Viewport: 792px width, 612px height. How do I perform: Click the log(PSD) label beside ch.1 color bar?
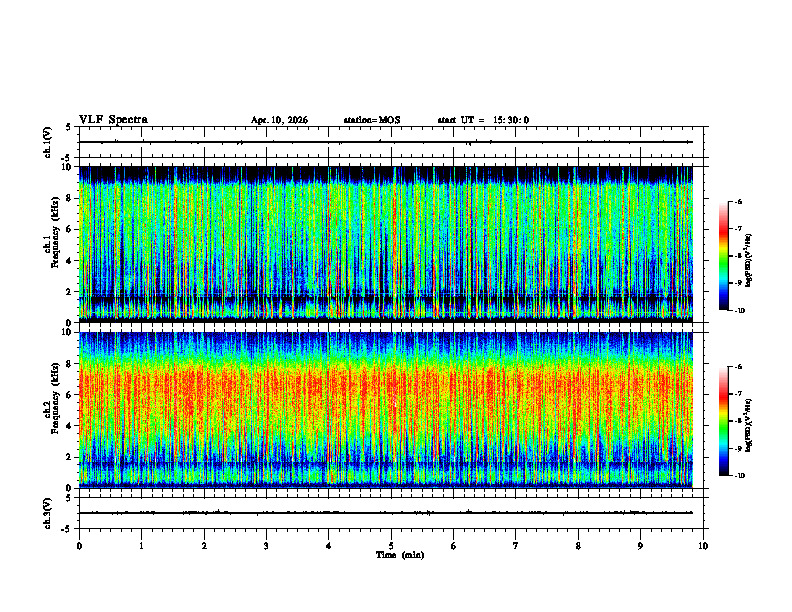click(749, 261)
